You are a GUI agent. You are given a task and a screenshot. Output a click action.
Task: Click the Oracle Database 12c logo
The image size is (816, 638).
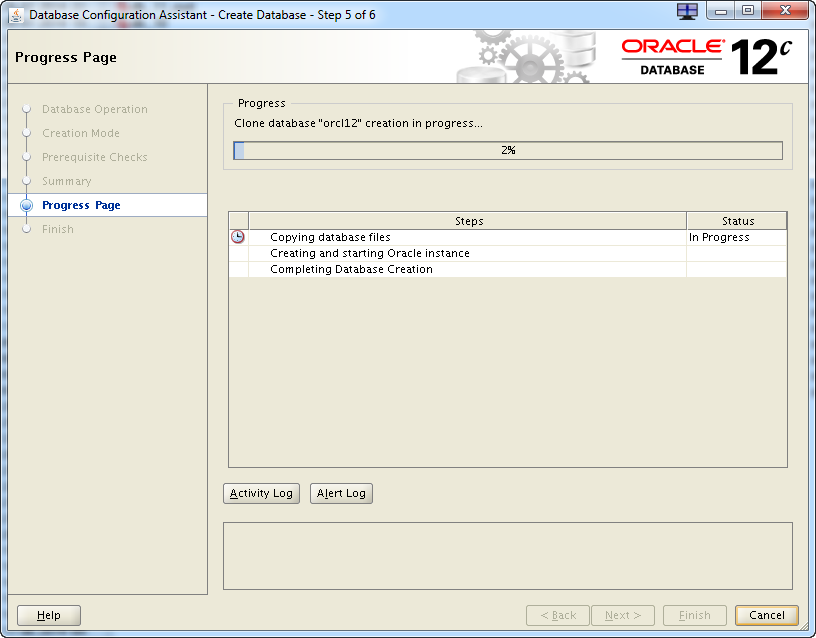706,57
